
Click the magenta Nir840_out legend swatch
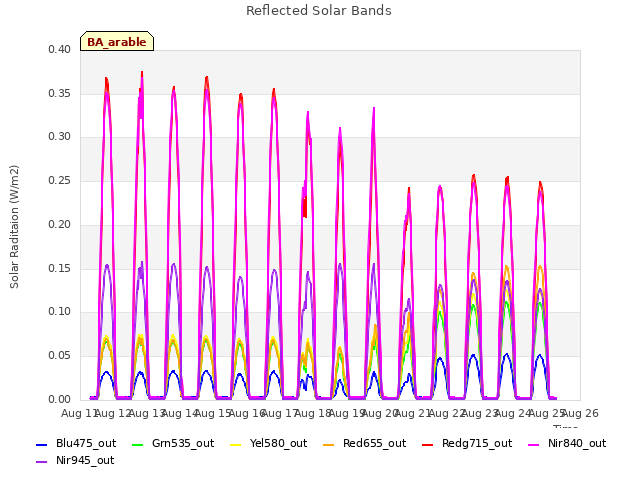click(x=534, y=444)
